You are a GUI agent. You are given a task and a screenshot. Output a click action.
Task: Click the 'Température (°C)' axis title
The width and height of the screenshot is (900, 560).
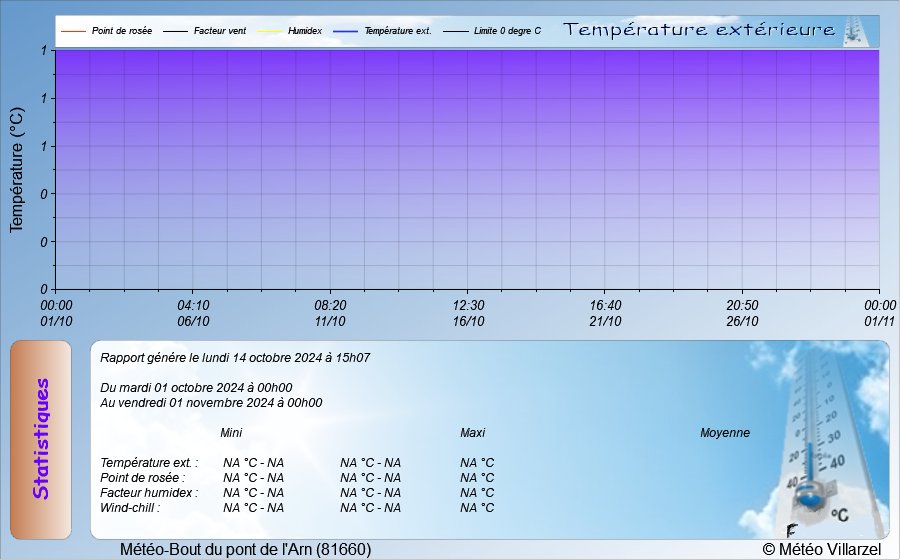[17, 170]
